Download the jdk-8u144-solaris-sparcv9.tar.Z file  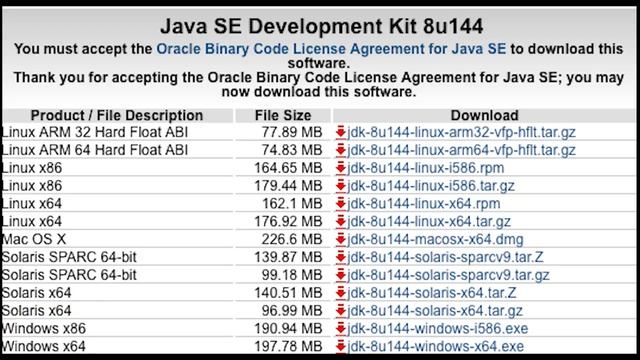point(445,257)
